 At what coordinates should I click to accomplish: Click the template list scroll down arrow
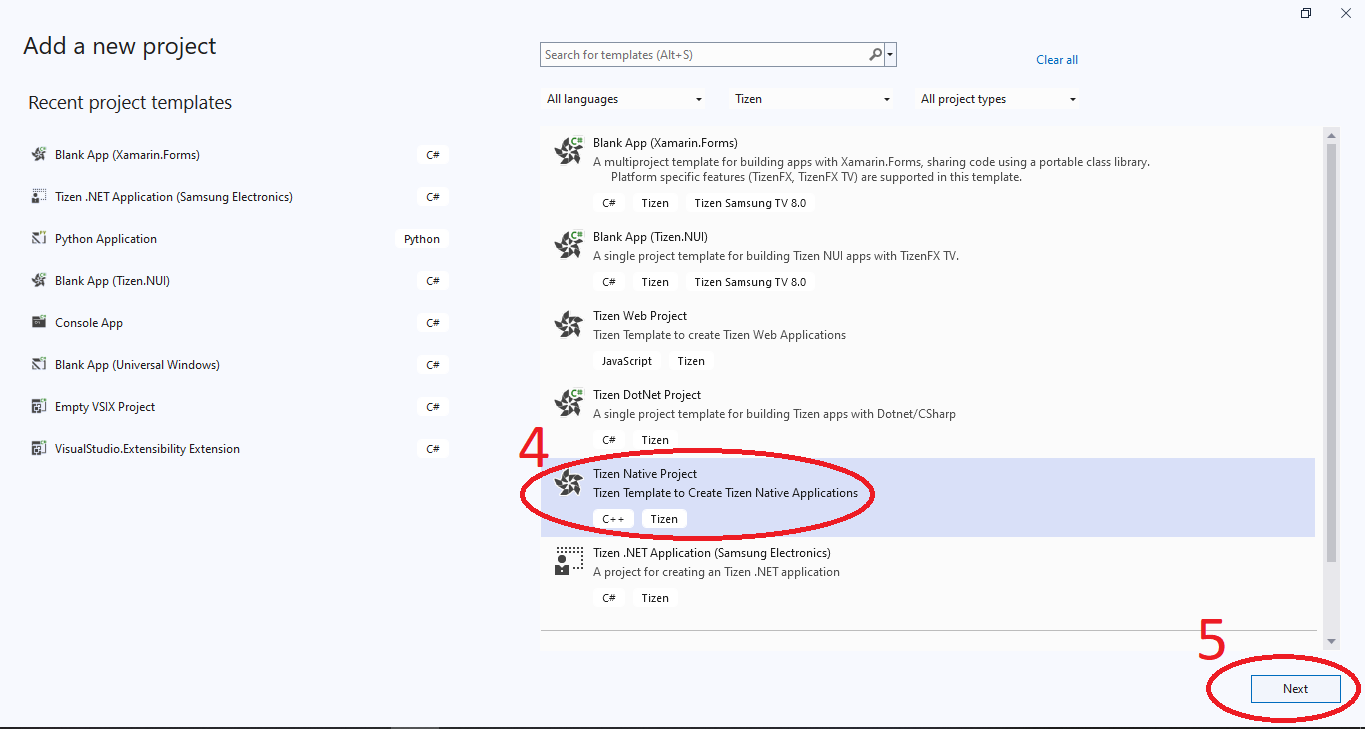1330,641
